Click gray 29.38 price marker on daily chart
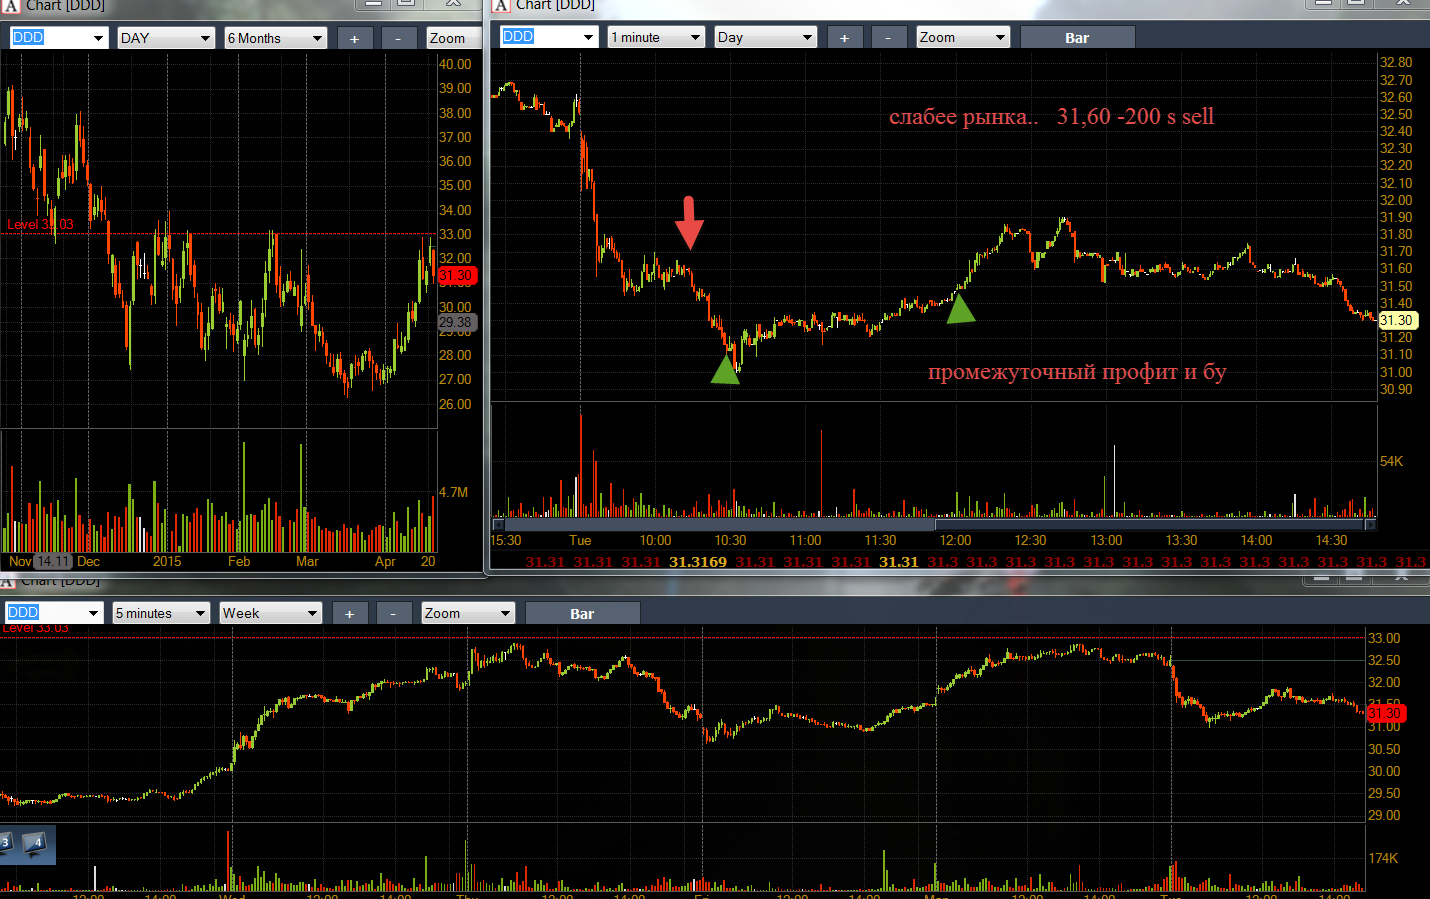1430x899 pixels. (x=457, y=322)
